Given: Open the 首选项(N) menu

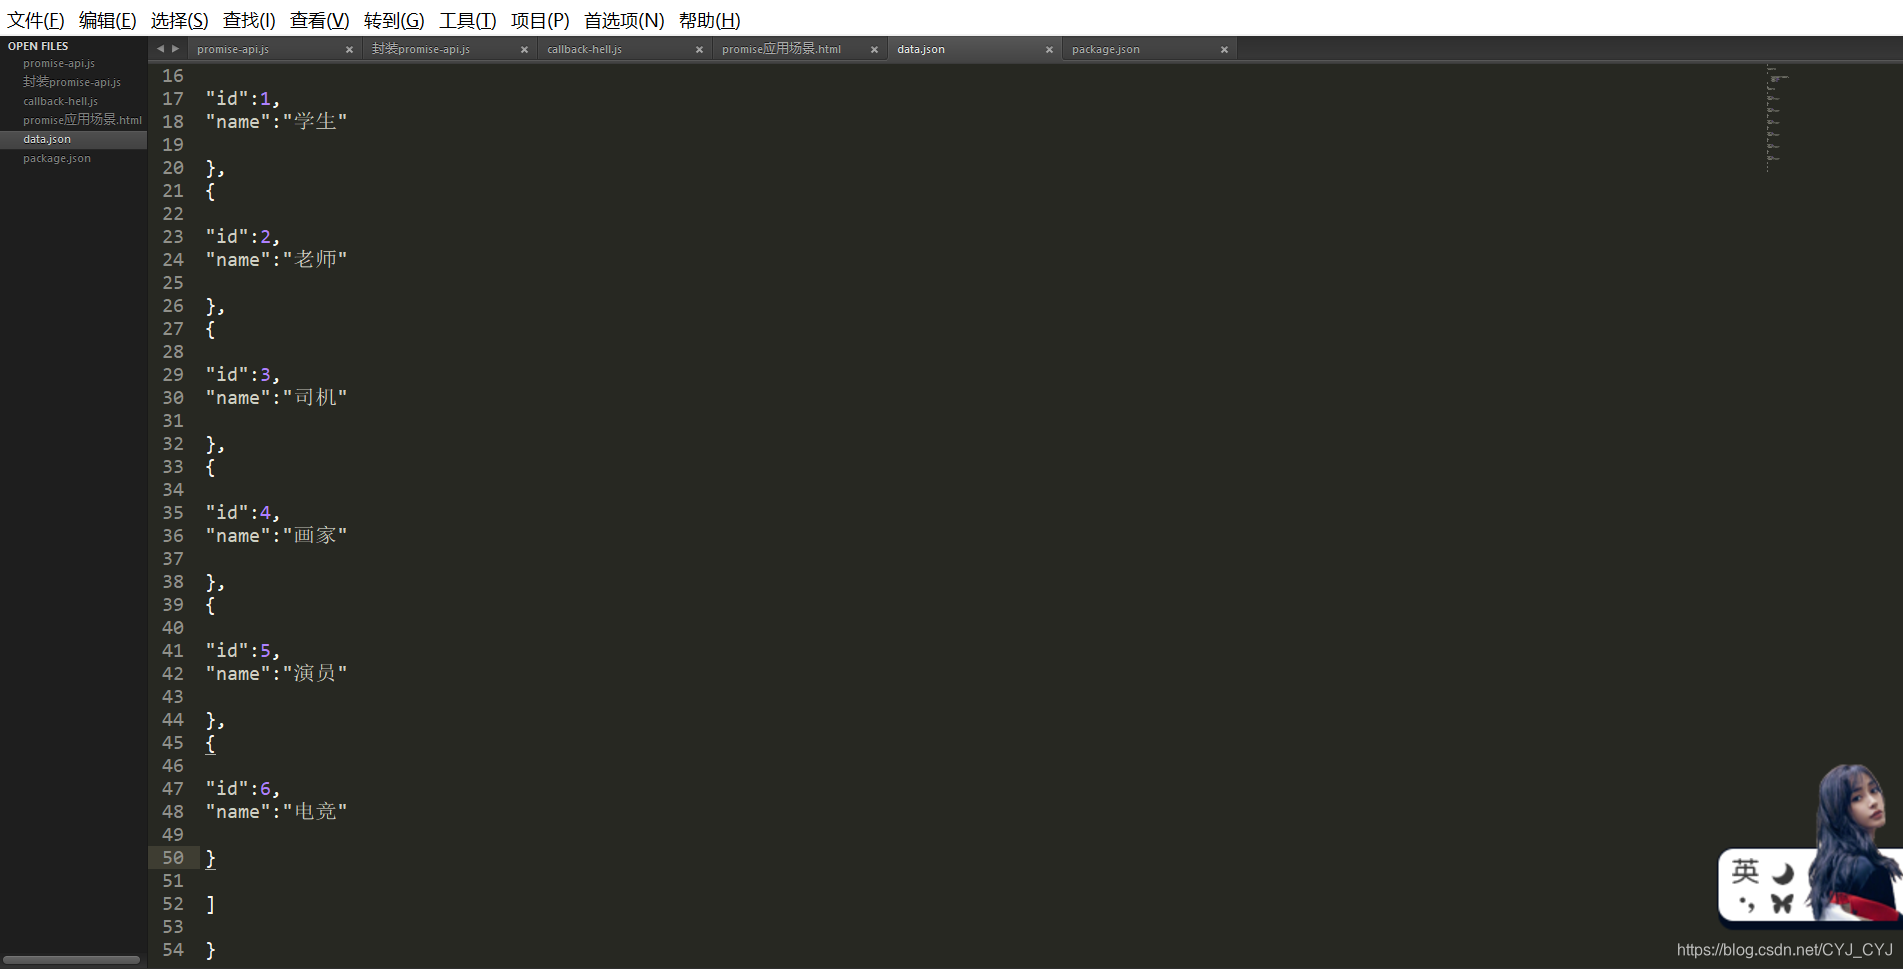Looking at the screenshot, I should tap(624, 20).
